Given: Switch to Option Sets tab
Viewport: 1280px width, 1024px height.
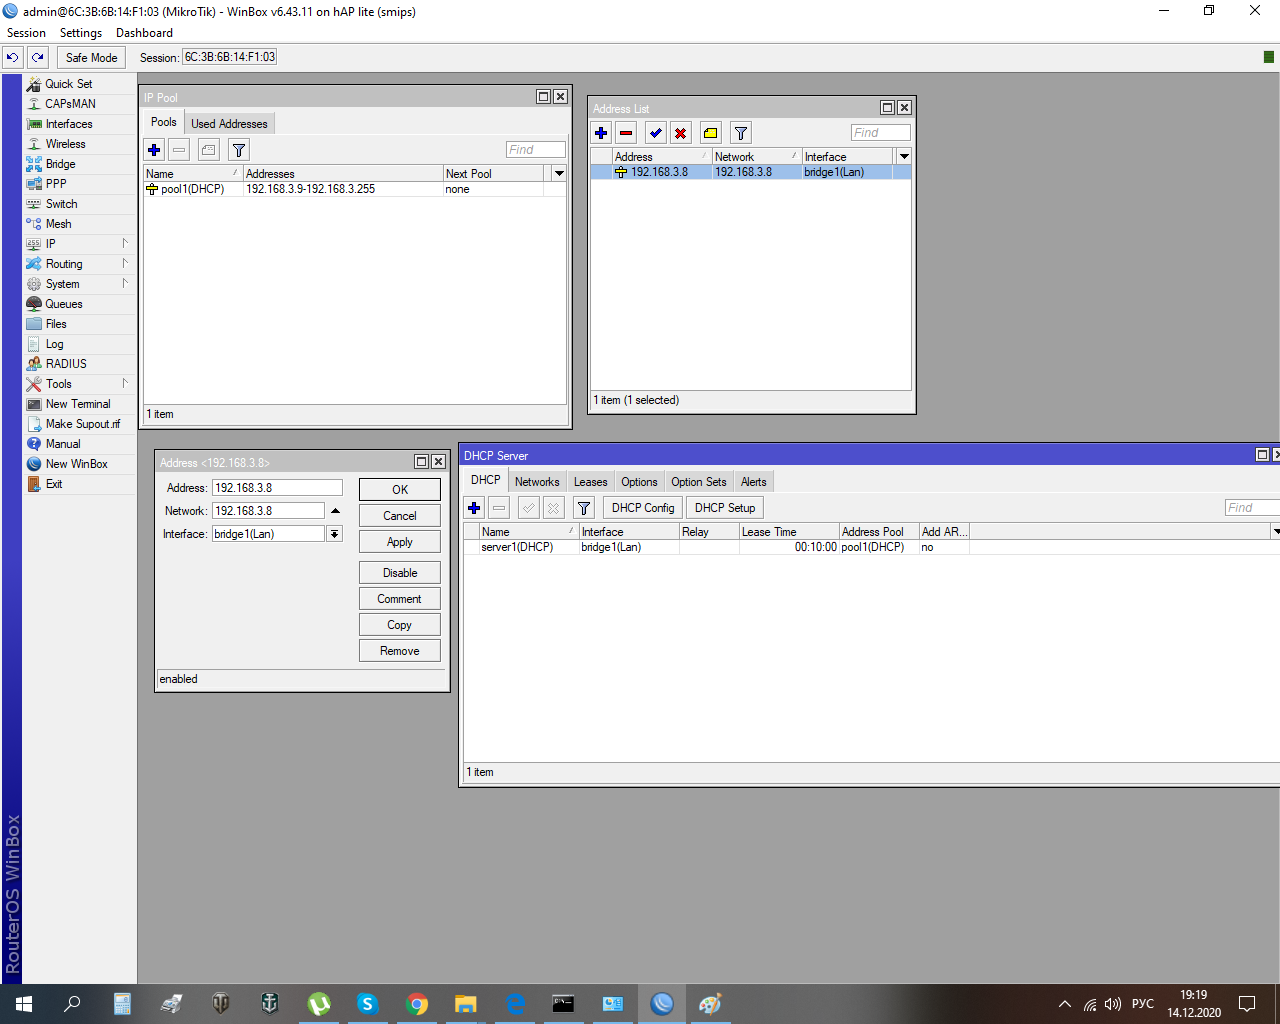Looking at the screenshot, I should [x=699, y=482].
